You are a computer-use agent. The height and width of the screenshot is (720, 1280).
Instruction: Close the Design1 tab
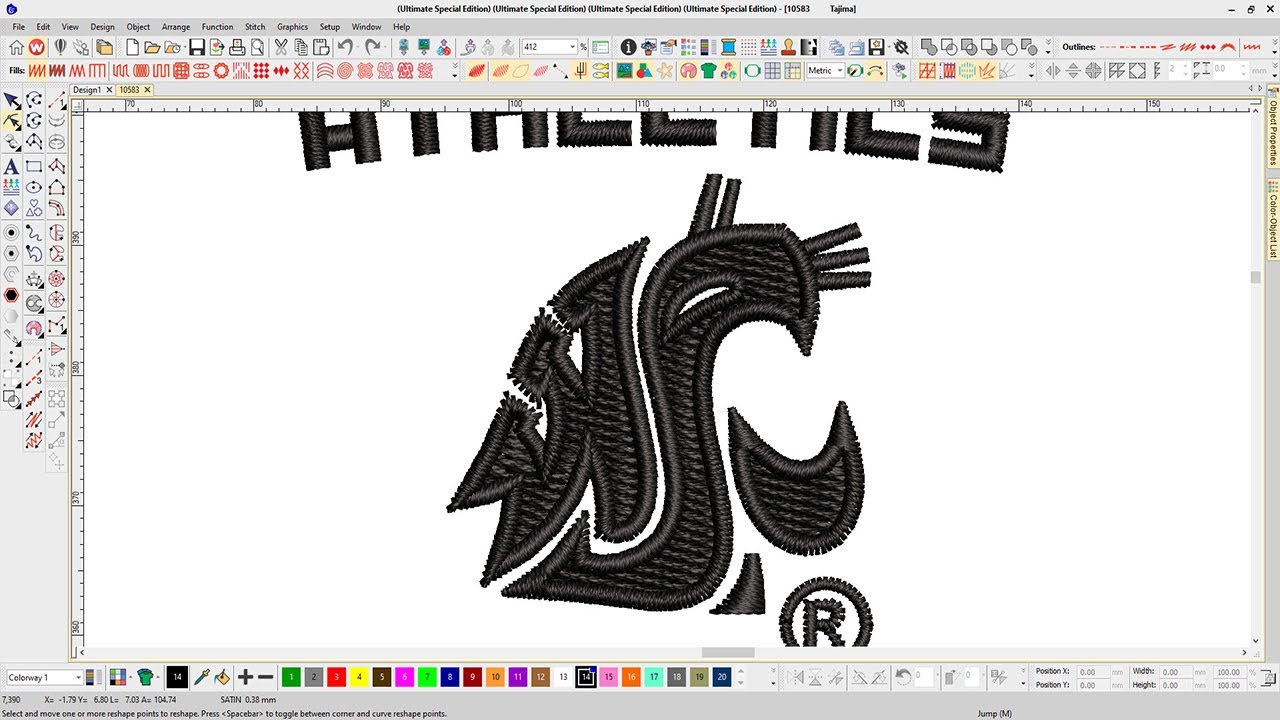107,90
